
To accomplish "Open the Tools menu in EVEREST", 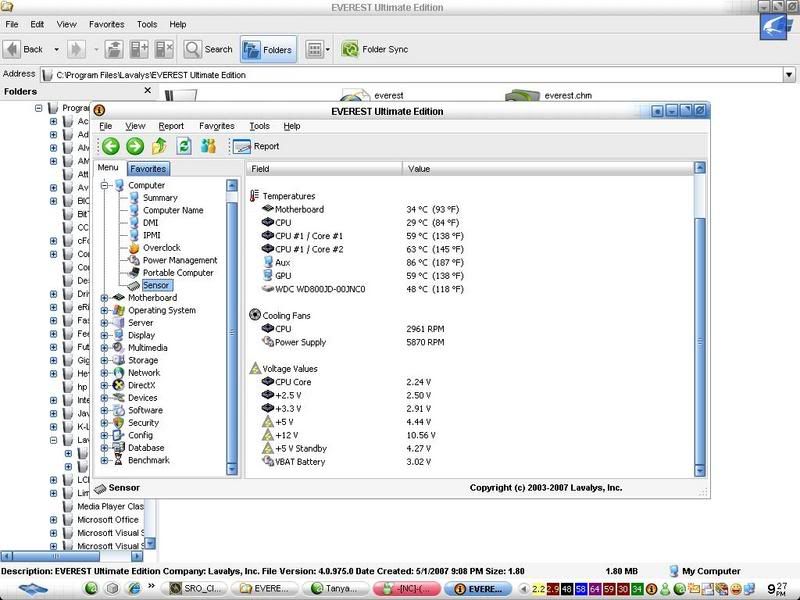I will [x=260, y=126].
